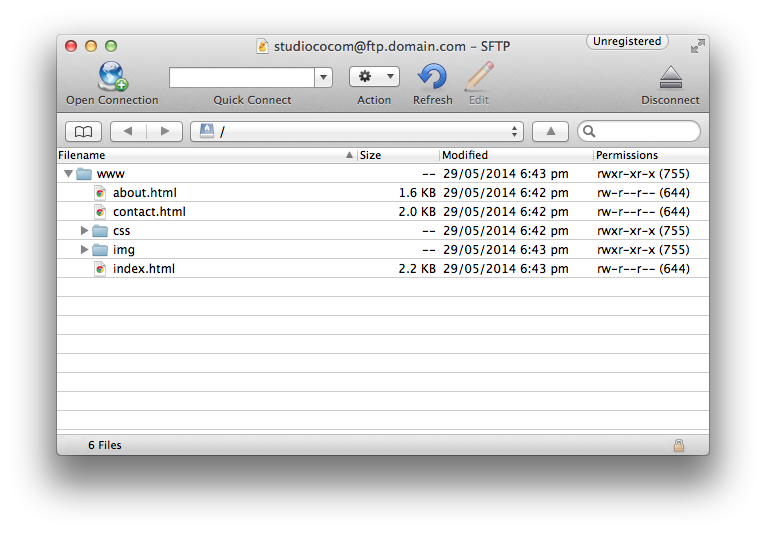The width and height of the screenshot is (766, 534).
Task: Select the img folder icon
Action: (x=100, y=250)
